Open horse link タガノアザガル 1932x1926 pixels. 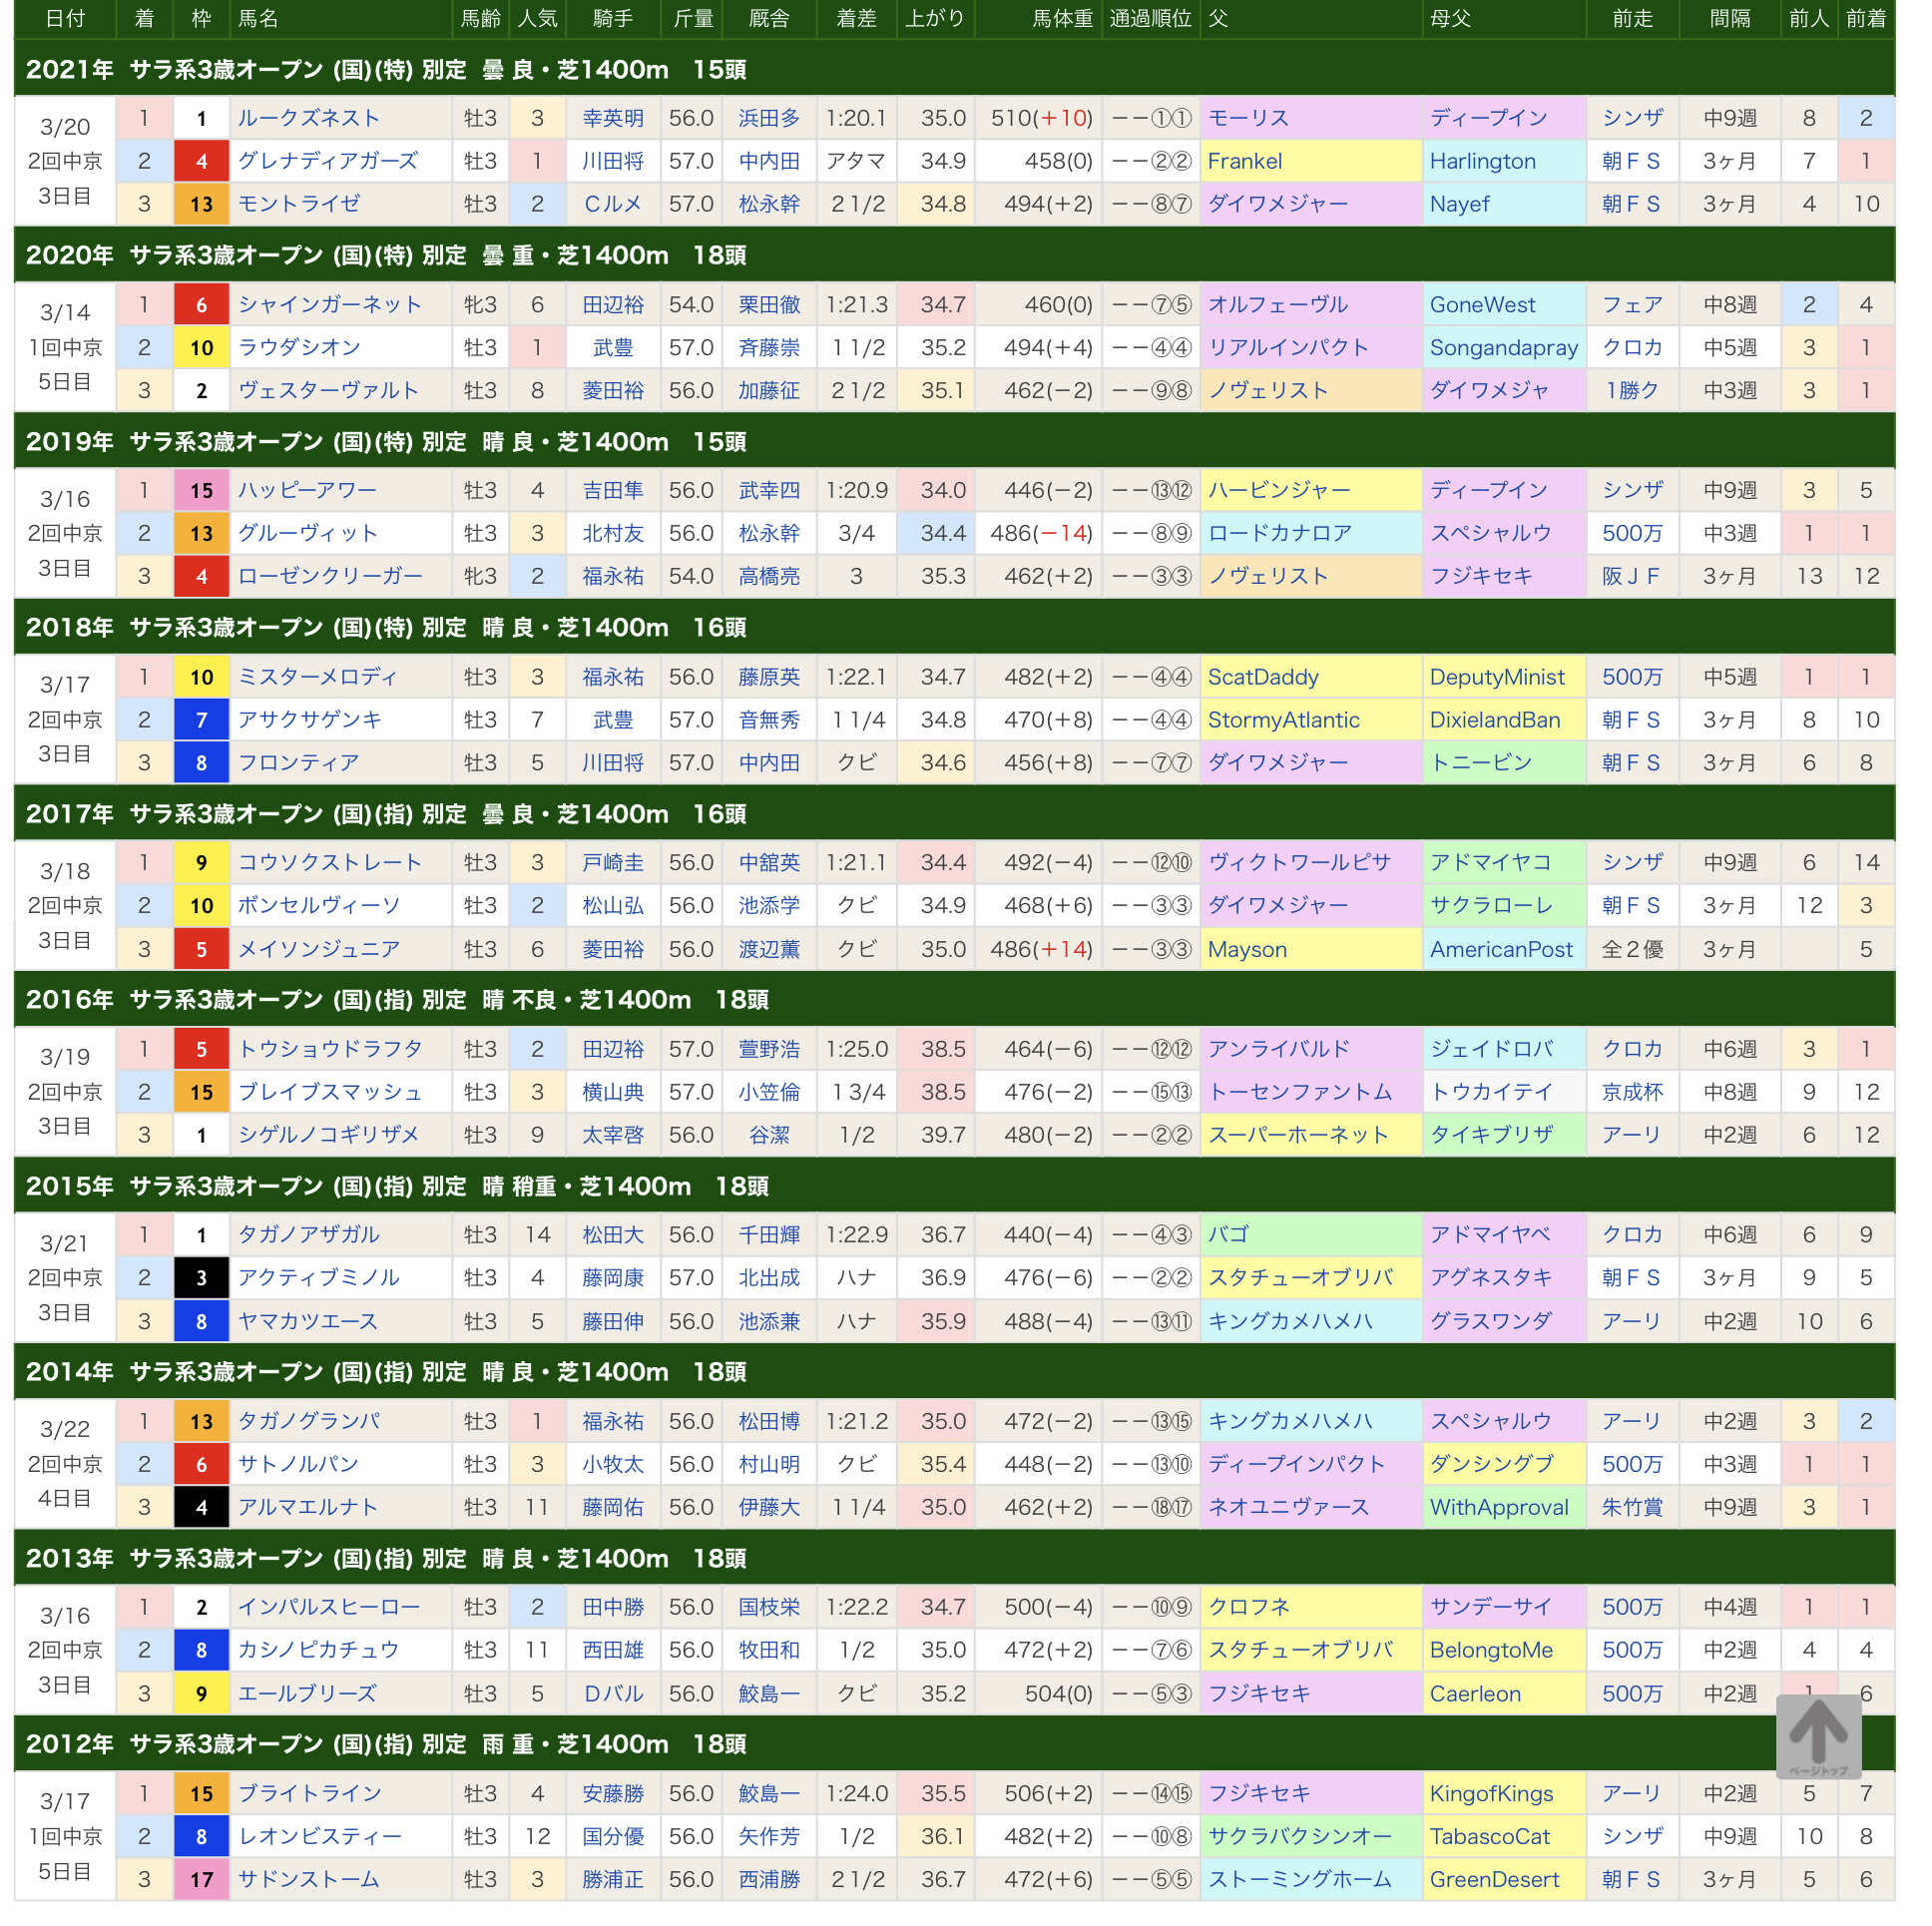(309, 1235)
